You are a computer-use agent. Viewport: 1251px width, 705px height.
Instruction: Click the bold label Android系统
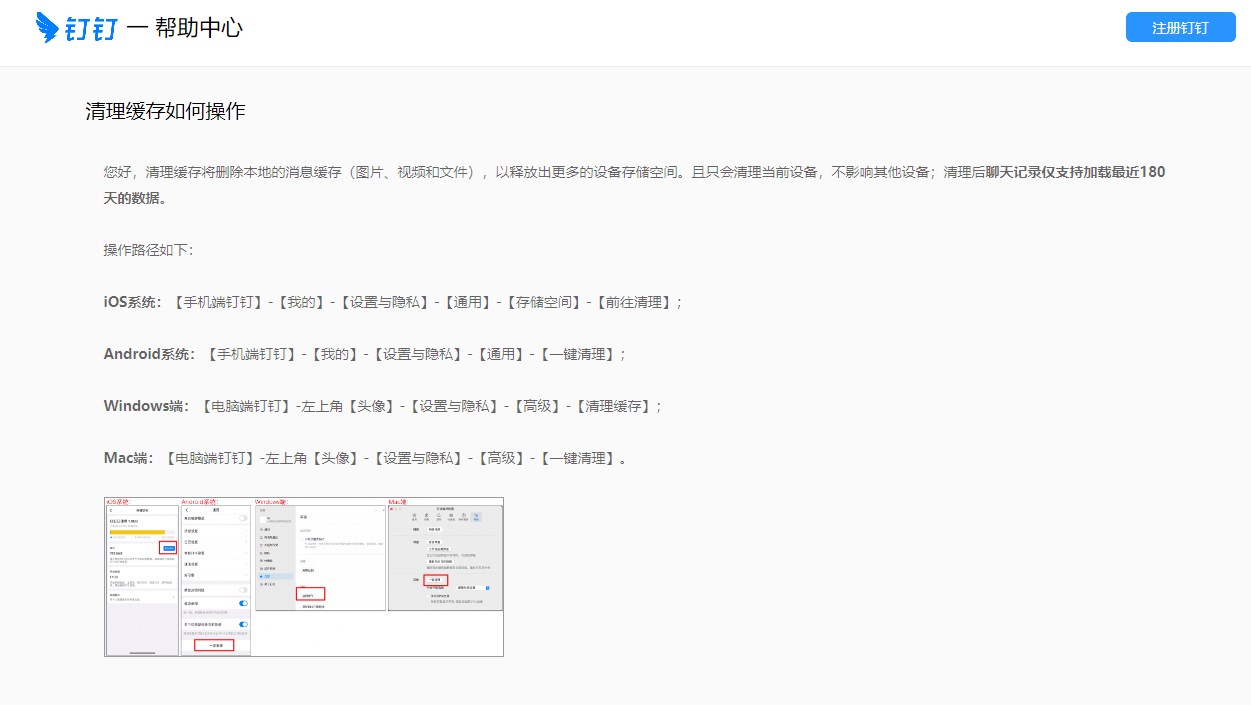point(148,353)
